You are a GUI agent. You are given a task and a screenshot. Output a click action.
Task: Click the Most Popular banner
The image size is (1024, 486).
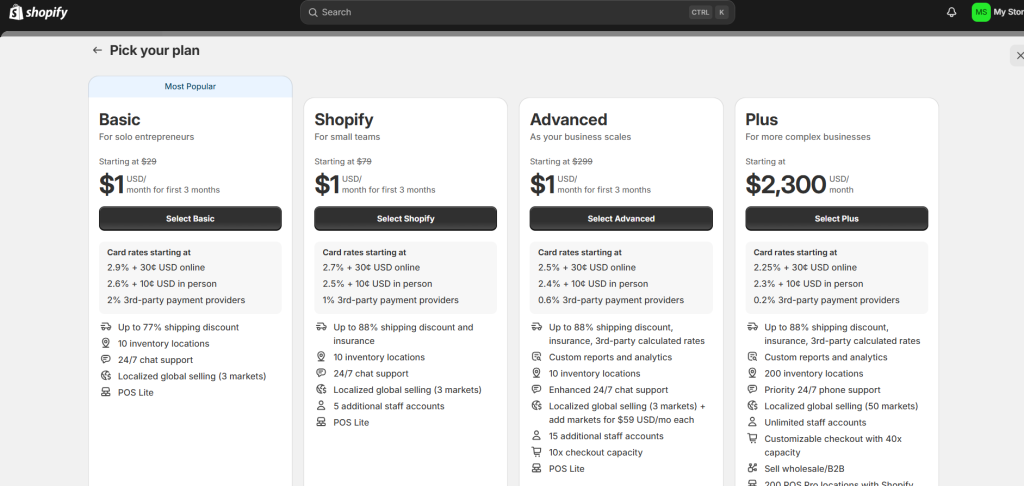[x=190, y=87]
